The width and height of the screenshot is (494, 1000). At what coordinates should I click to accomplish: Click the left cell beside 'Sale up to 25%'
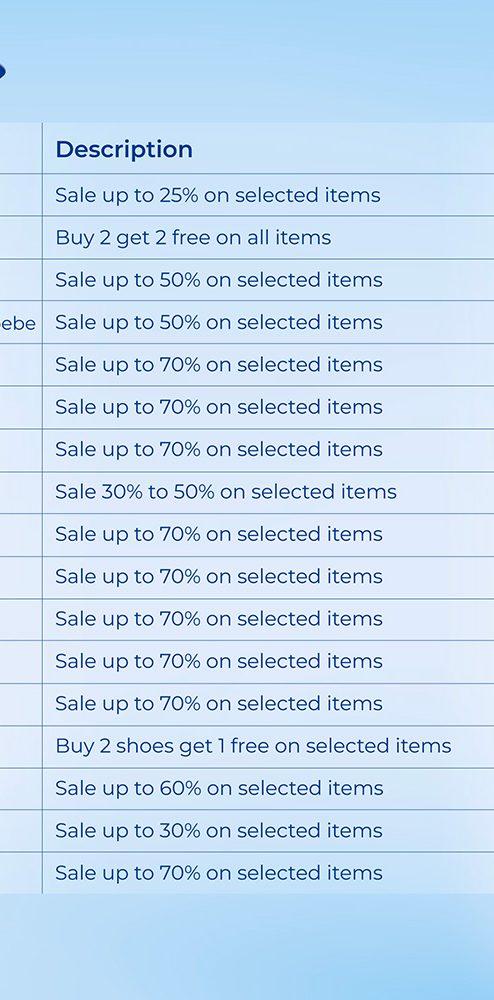[21, 195]
